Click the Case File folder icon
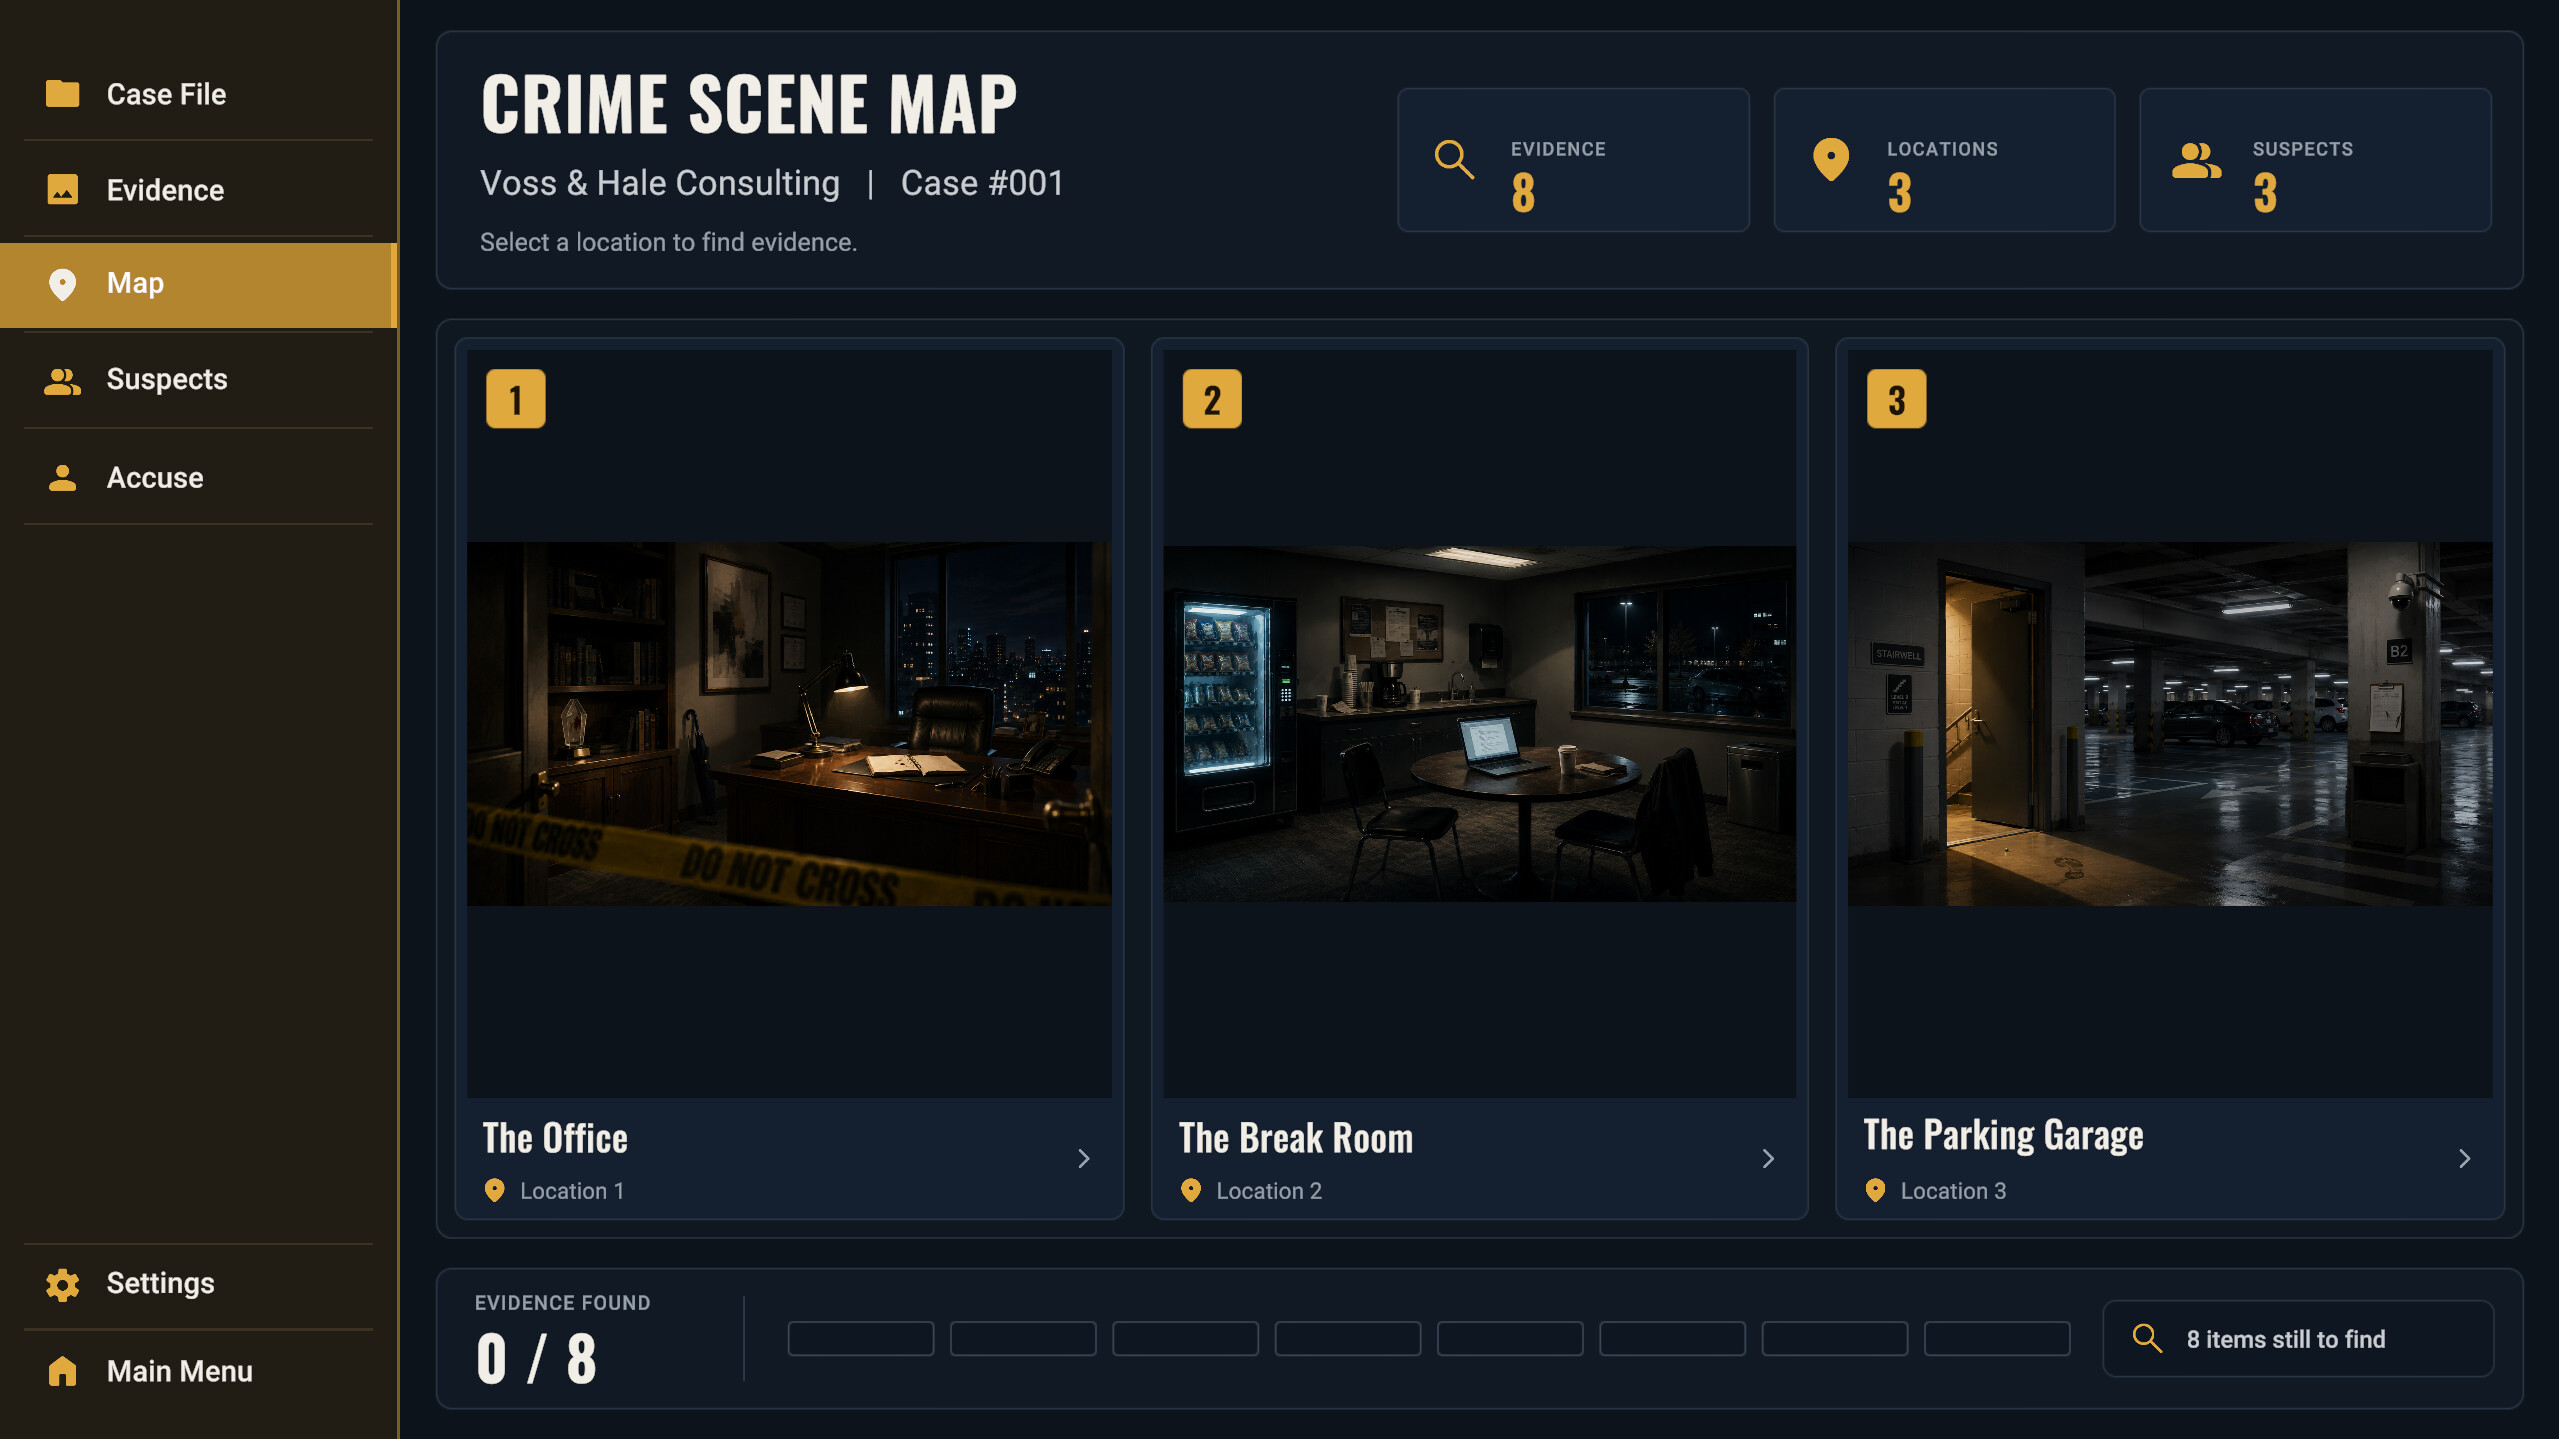Image resolution: width=2559 pixels, height=1439 pixels. point(62,94)
